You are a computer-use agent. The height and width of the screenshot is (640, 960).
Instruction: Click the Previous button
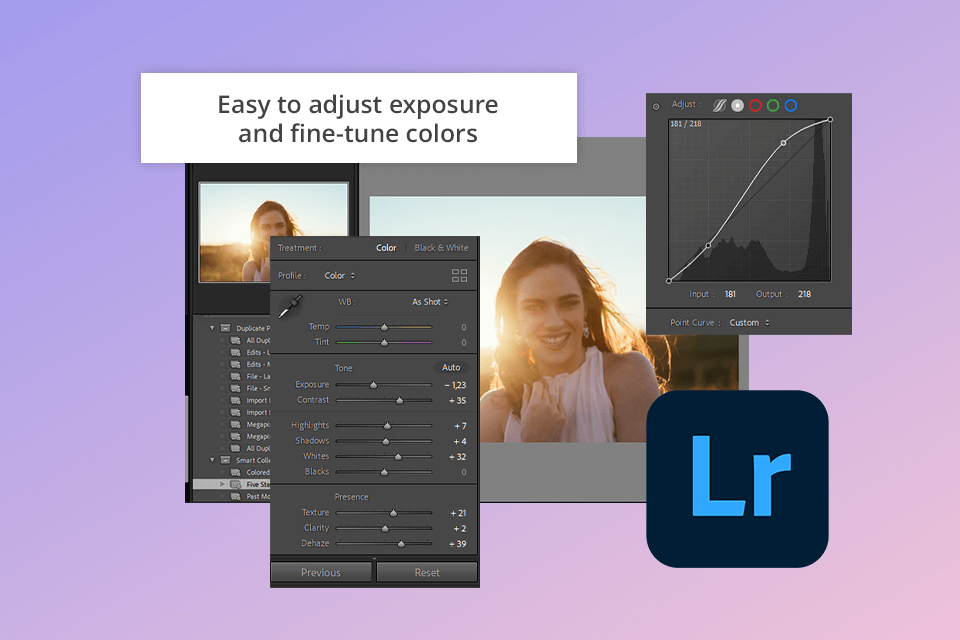tap(321, 573)
